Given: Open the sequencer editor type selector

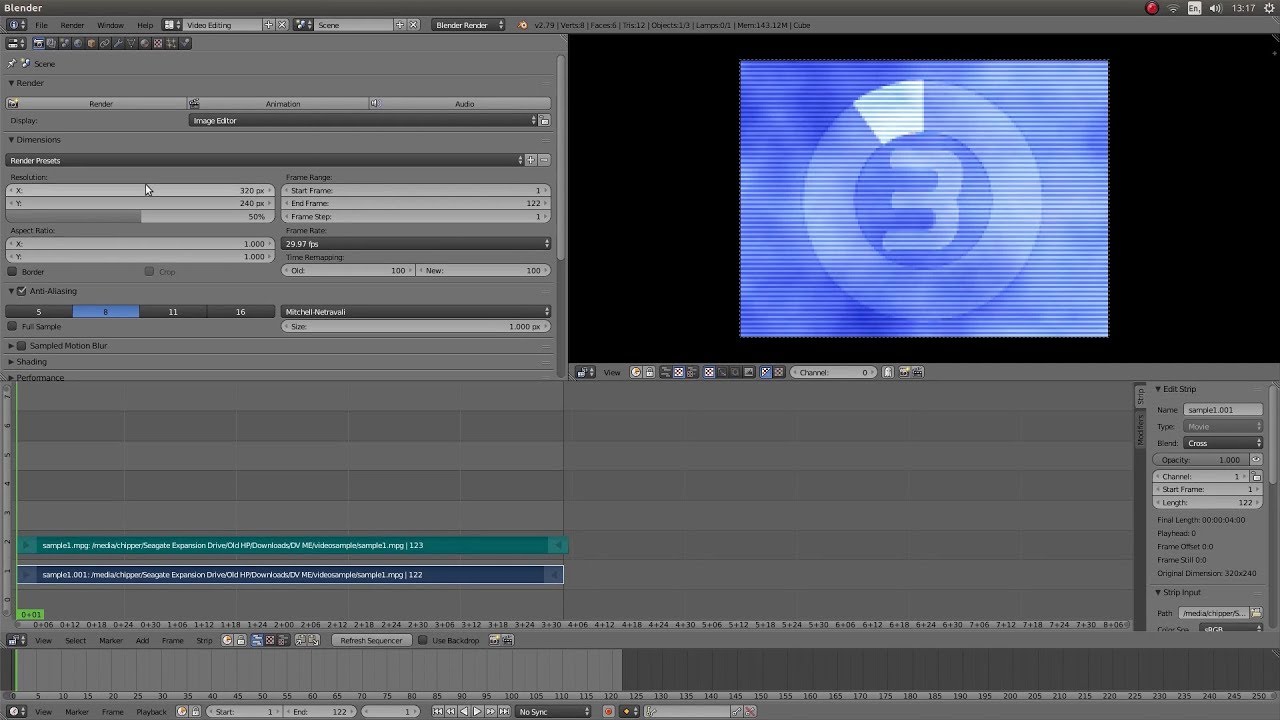Looking at the screenshot, I should point(17,640).
